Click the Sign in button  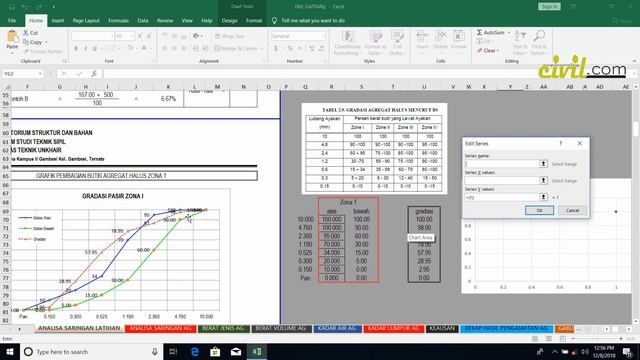[549, 7]
